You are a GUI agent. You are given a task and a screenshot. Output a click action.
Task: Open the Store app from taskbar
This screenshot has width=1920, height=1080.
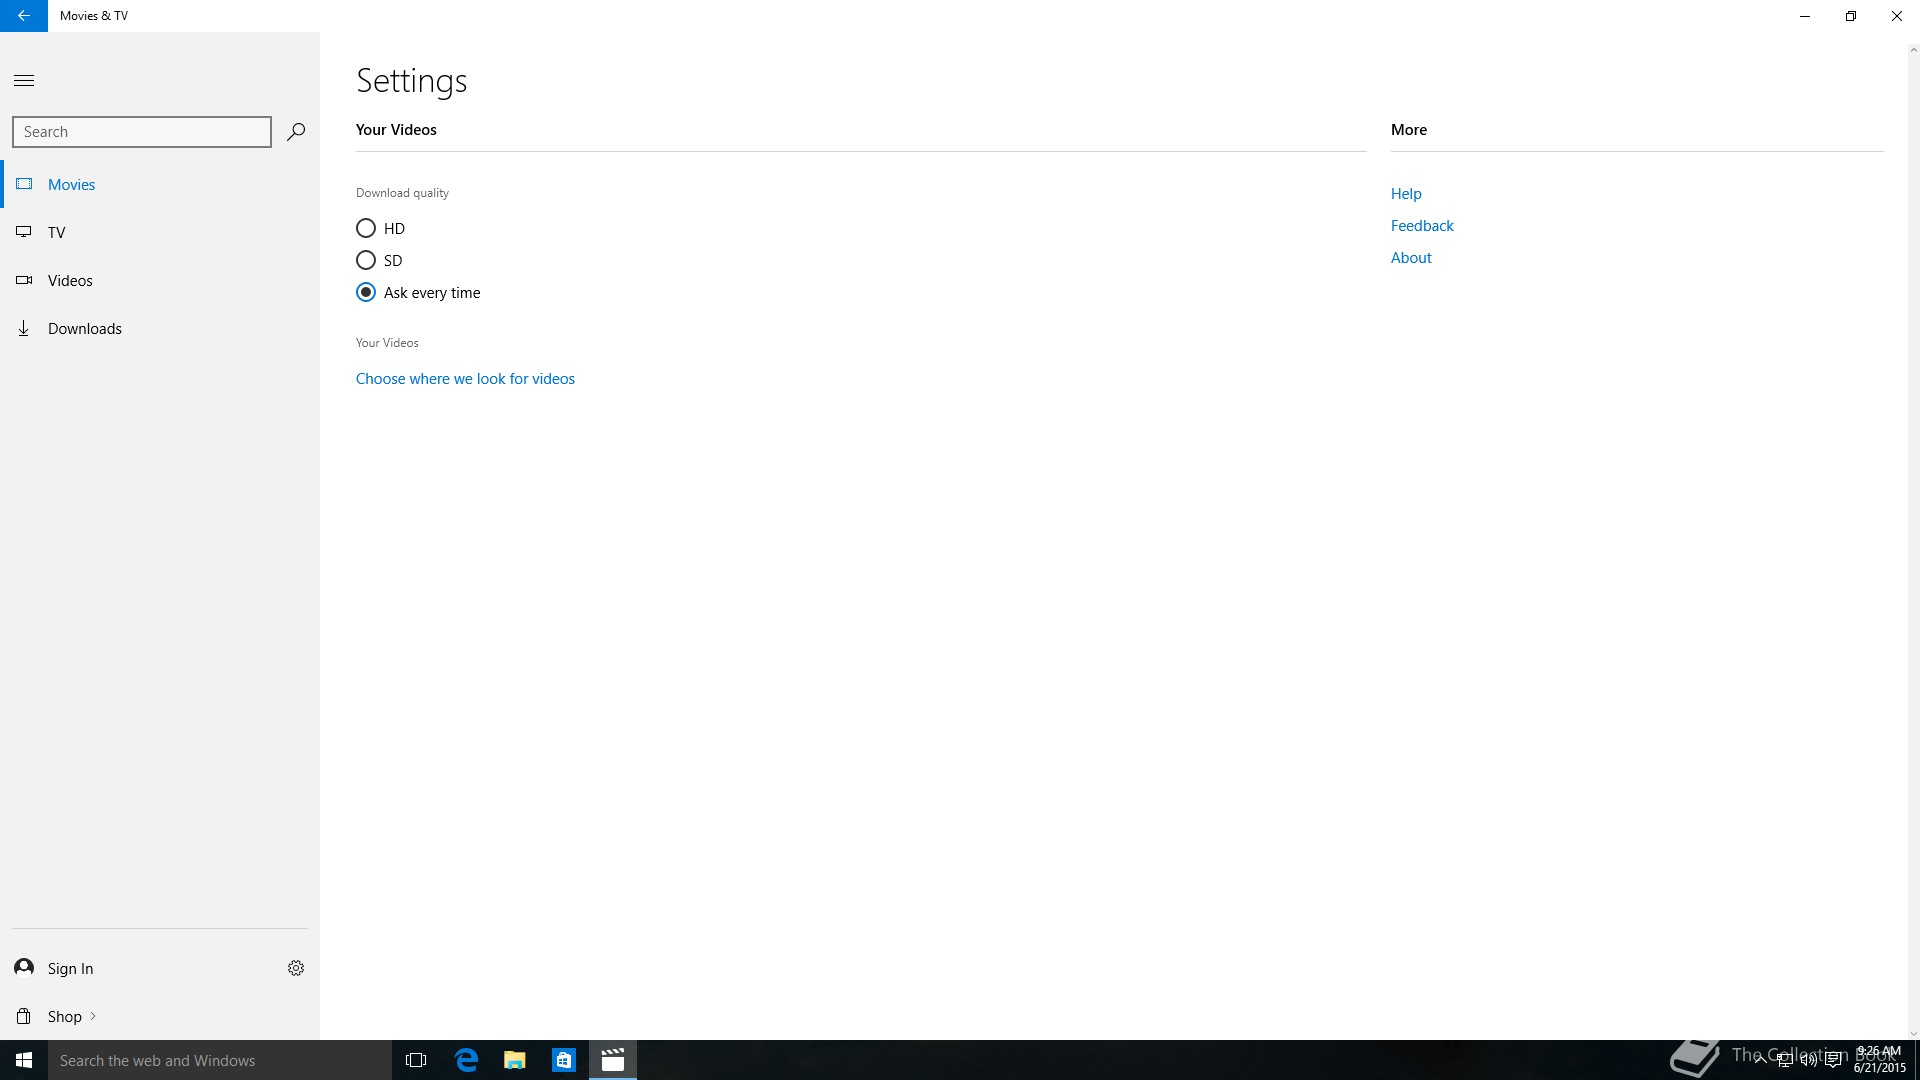click(564, 1060)
